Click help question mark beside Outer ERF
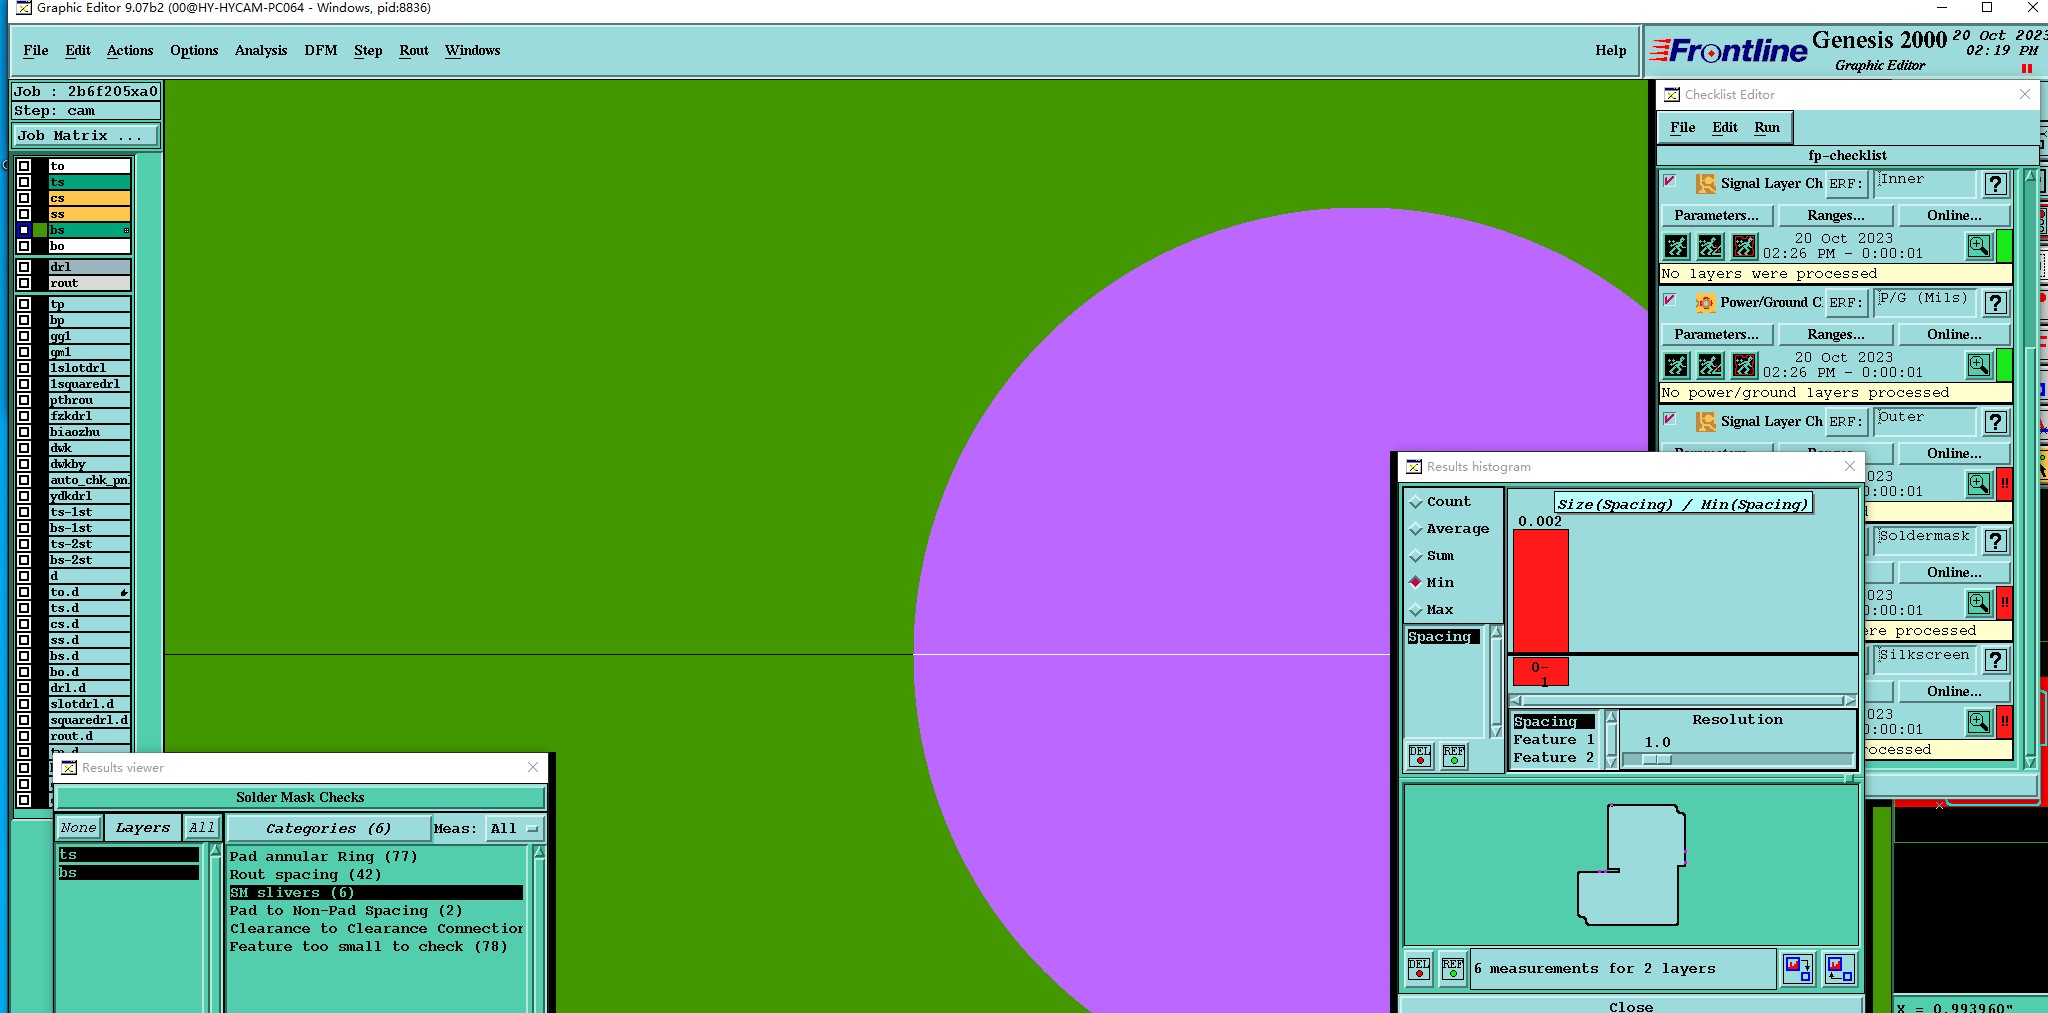This screenshot has width=2048, height=1013. (x=1995, y=422)
